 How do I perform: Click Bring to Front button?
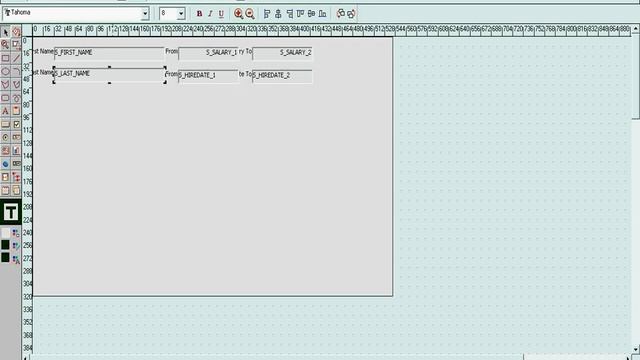point(340,14)
